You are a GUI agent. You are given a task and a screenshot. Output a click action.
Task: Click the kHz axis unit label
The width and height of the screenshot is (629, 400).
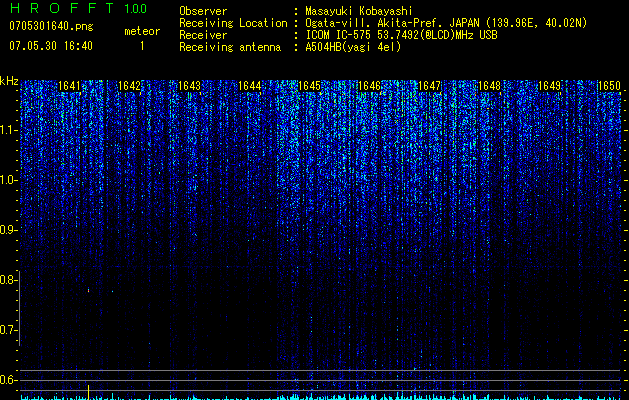(9, 81)
